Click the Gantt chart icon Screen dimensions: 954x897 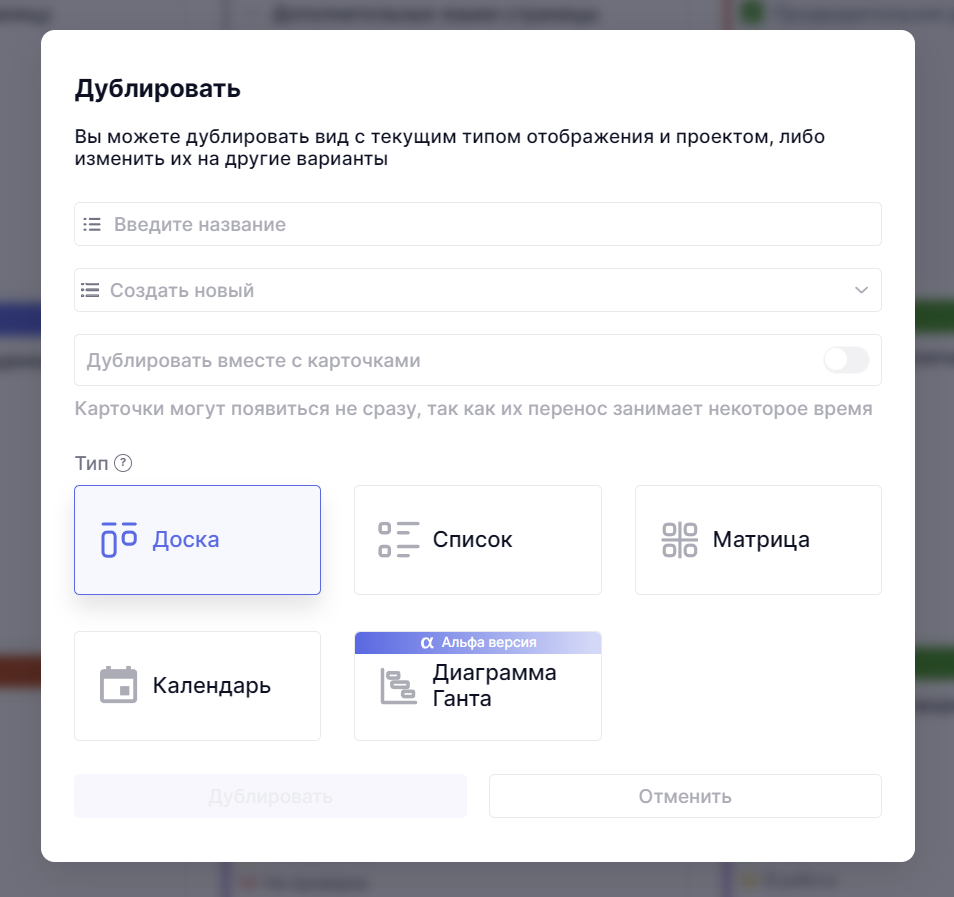398,686
